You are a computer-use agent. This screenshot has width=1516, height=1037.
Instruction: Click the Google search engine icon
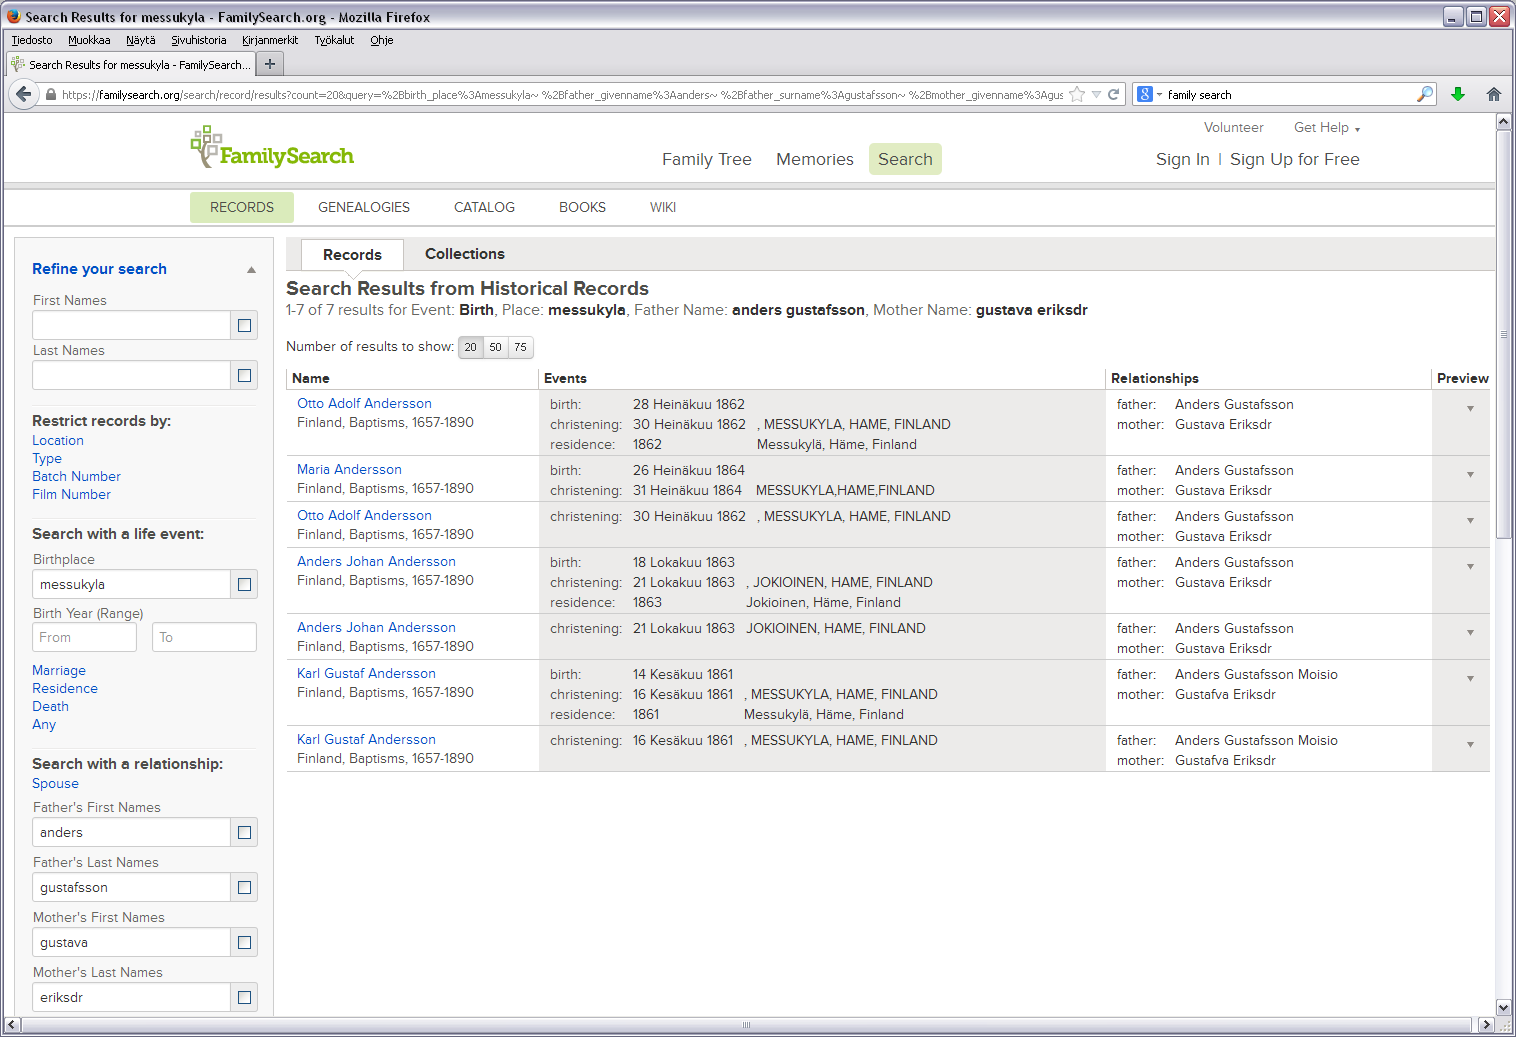[x=1145, y=94]
